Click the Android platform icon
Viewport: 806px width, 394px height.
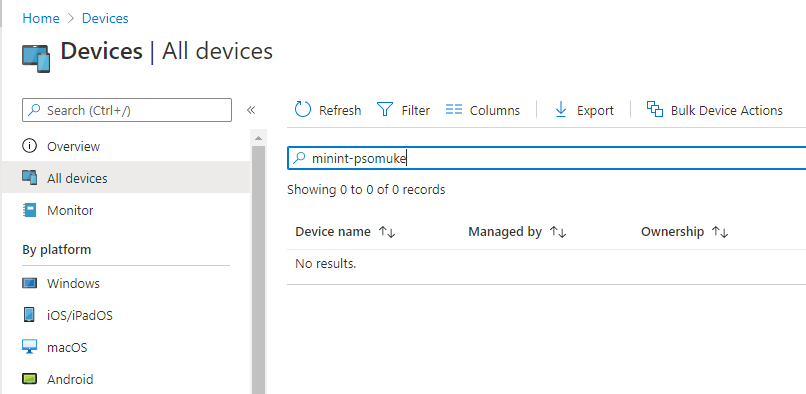click(x=29, y=379)
